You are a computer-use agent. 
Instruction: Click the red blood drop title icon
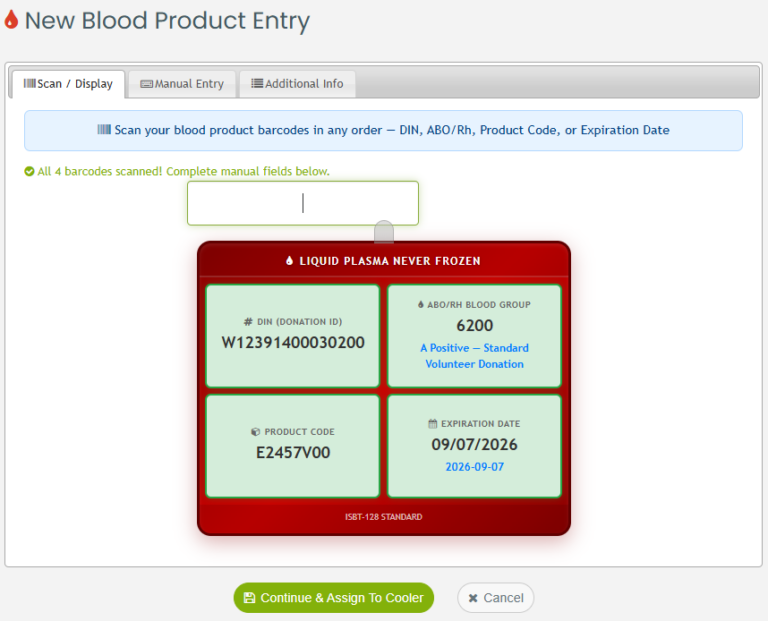[11, 20]
